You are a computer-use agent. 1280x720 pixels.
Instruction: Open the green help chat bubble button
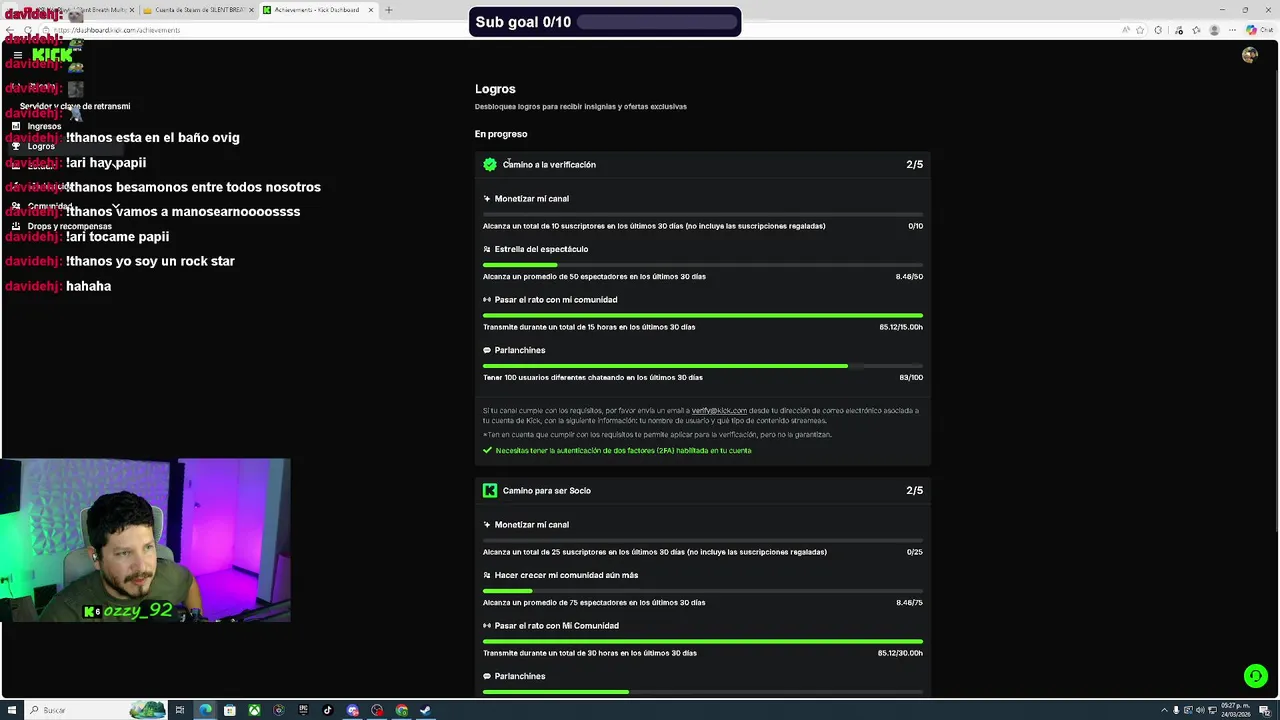(1255, 676)
